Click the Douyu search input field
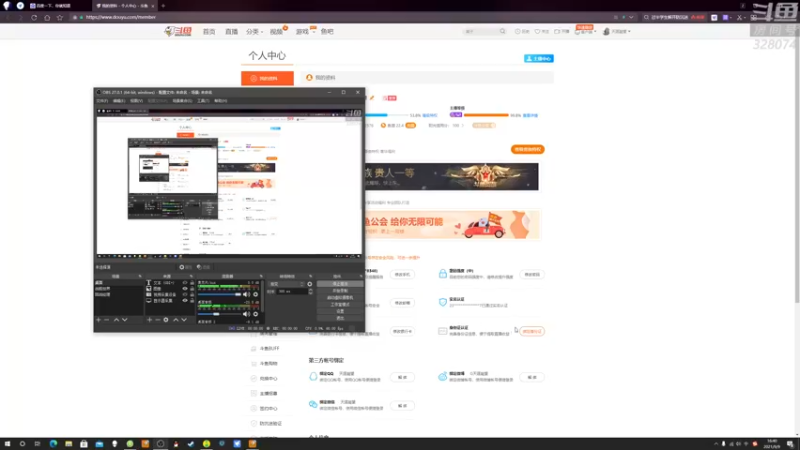This screenshot has height=450, width=800. [480, 32]
